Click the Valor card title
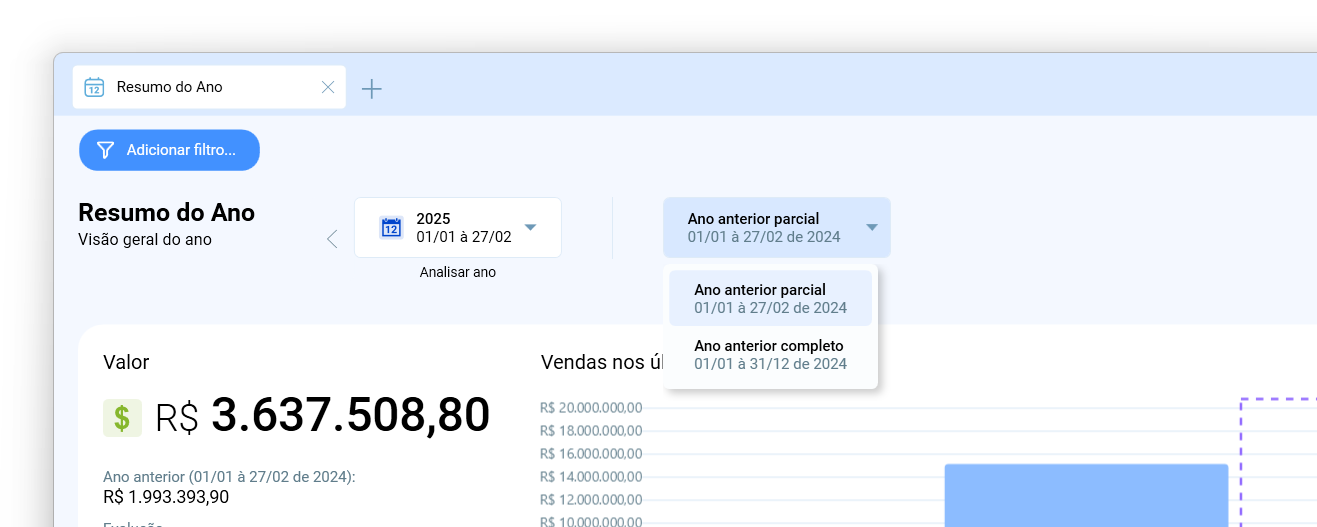Viewport: 1317px width, 527px height. (x=126, y=362)
